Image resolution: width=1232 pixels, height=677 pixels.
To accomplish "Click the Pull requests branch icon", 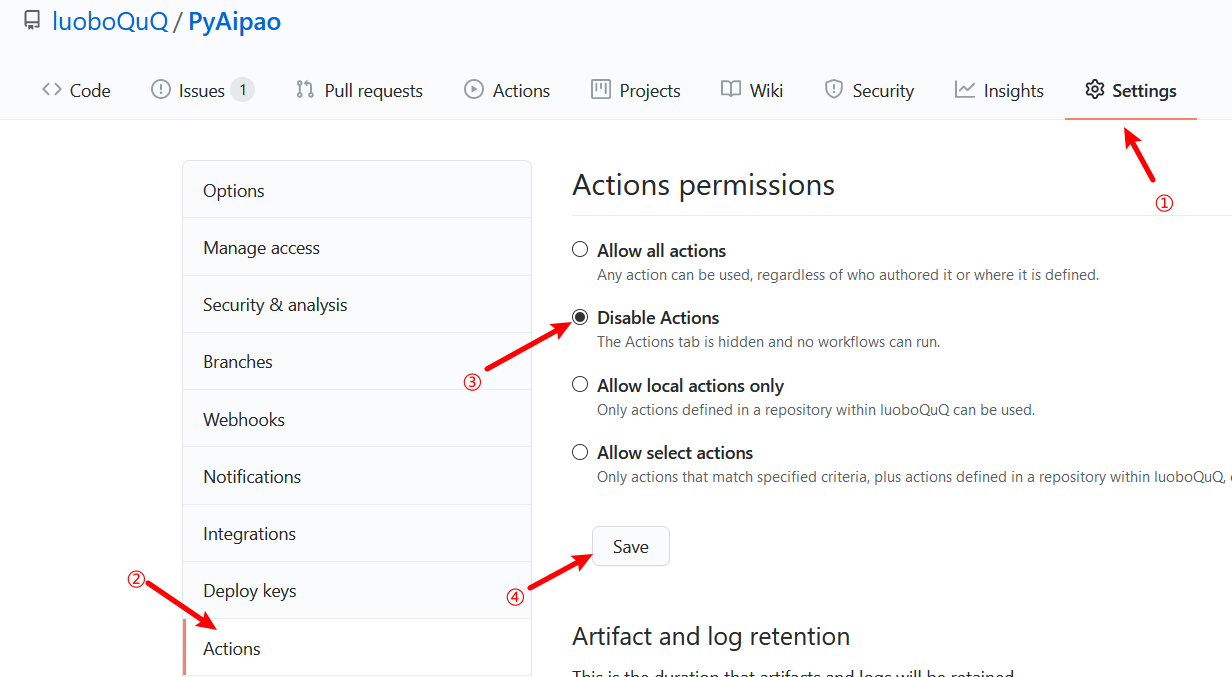I will pyautogui.click(x=305, y=90).
